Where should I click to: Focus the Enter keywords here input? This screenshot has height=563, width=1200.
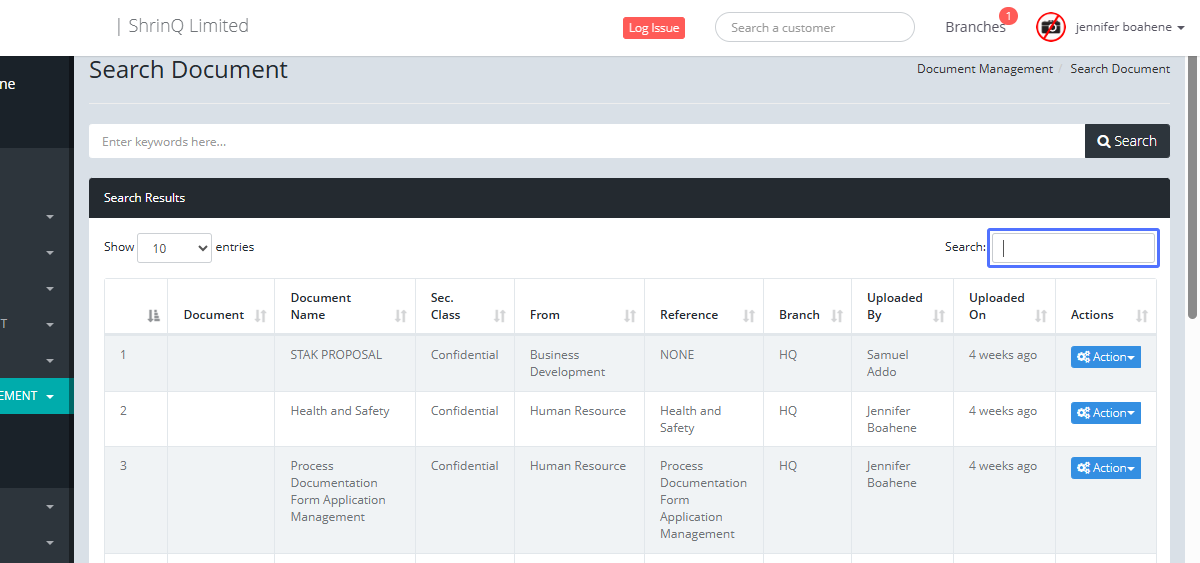[586, 141]
